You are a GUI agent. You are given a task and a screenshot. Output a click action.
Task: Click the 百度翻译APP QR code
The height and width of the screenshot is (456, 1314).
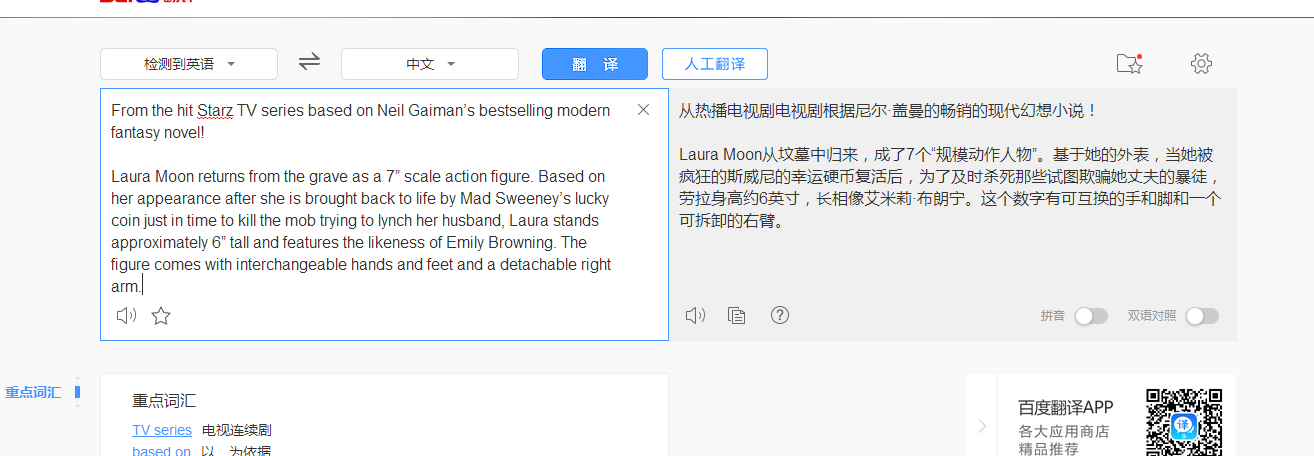pyautogui.click(x=1184, y=422)
